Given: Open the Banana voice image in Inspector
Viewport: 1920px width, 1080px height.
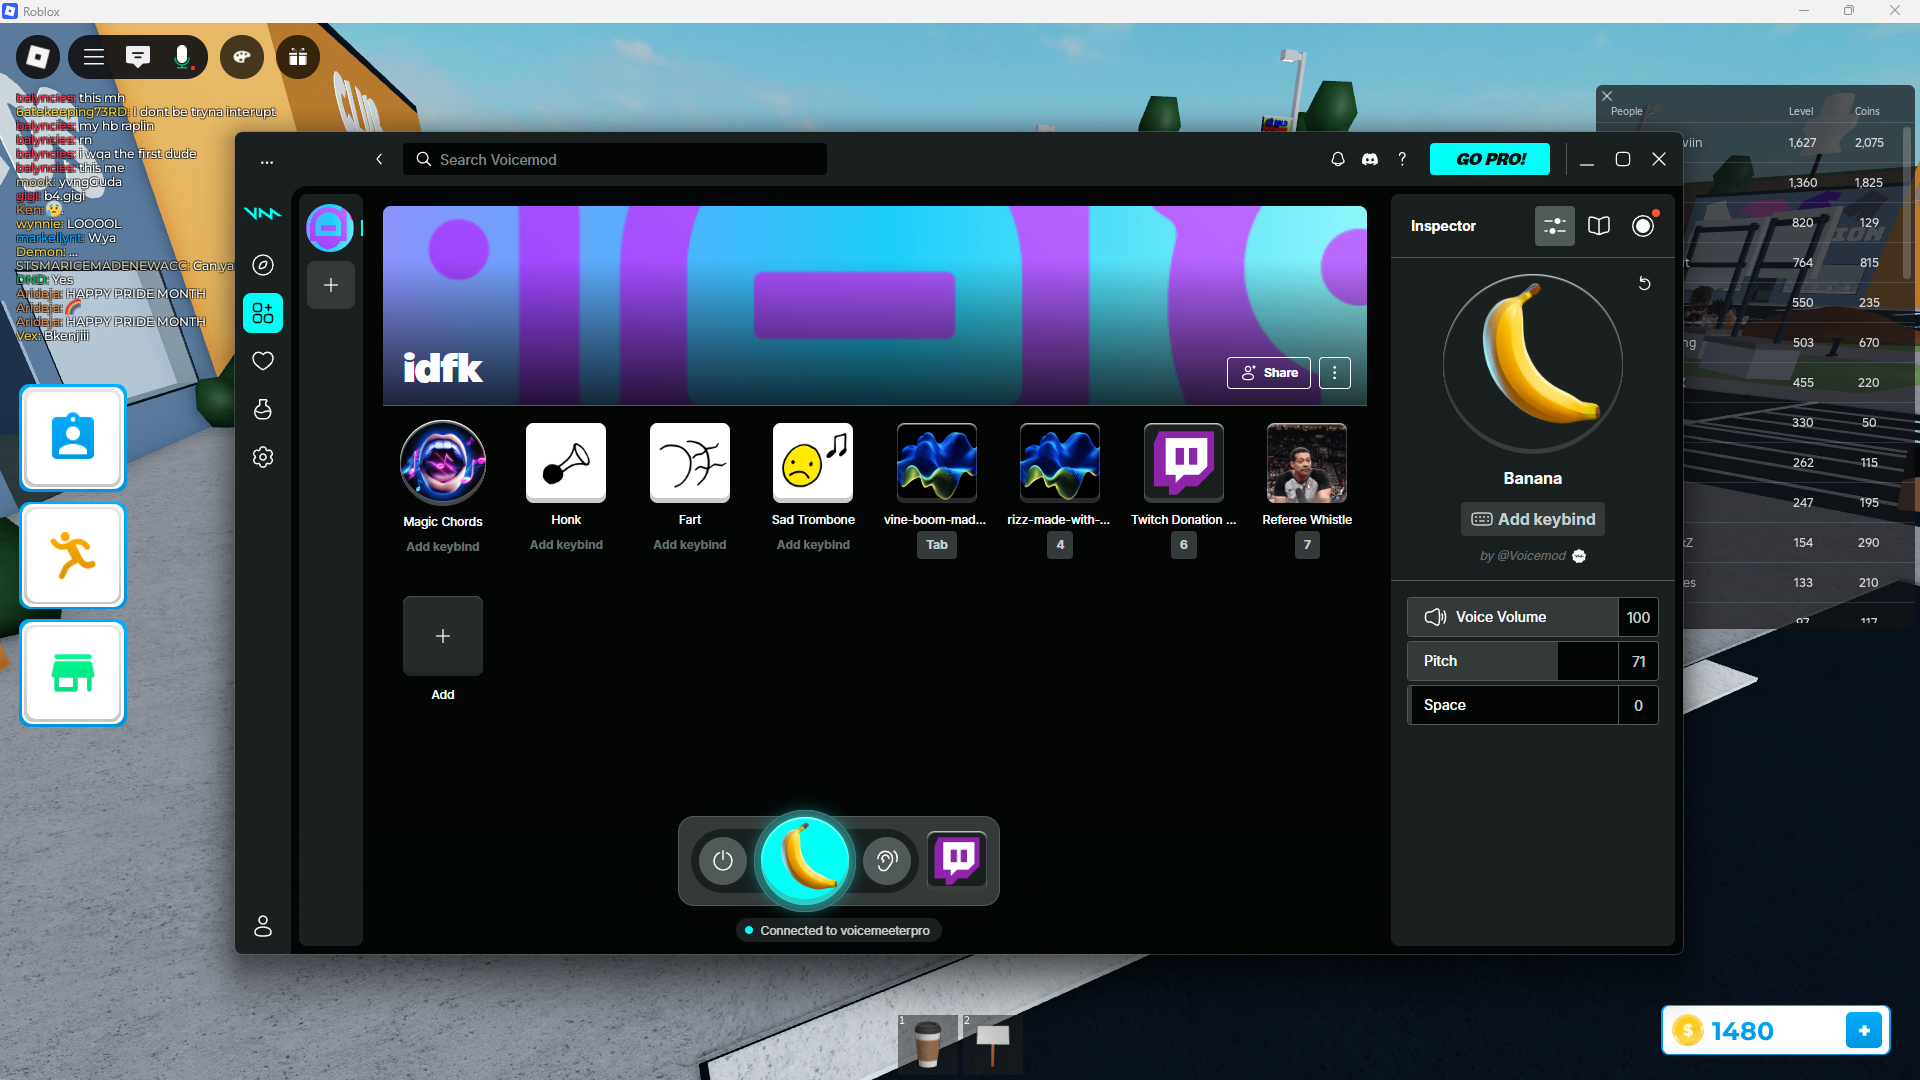Looking at the screenshot, I should pos(1533,364).
